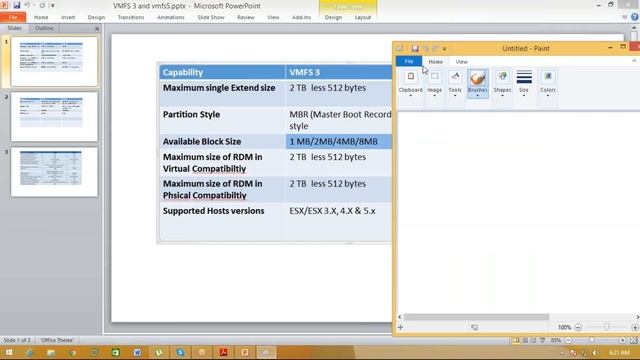Switch to Slide Sorter view using the status bar icon

pyautogui.click(x=525, y=340)
